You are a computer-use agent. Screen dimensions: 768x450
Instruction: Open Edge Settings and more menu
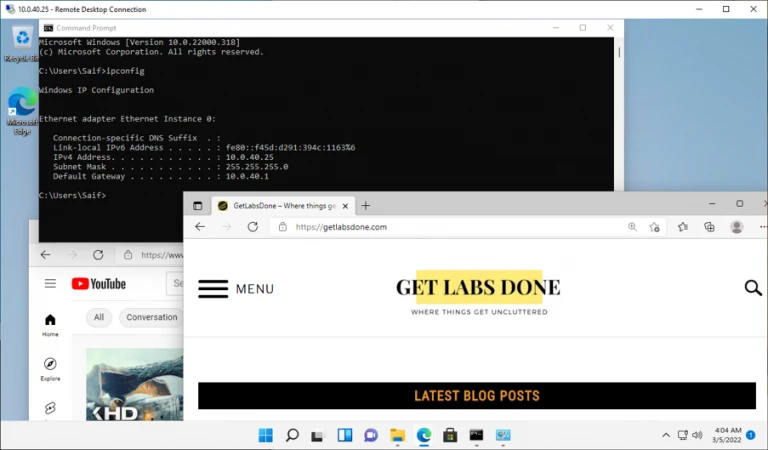coord(763,227)
